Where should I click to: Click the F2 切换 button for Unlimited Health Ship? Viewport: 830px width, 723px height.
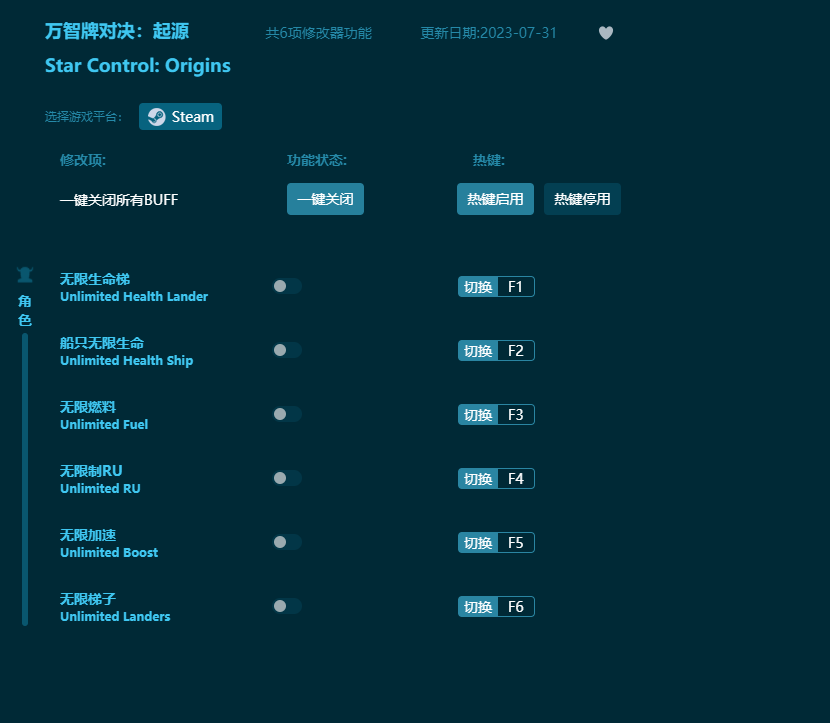[x=496, y=350]
